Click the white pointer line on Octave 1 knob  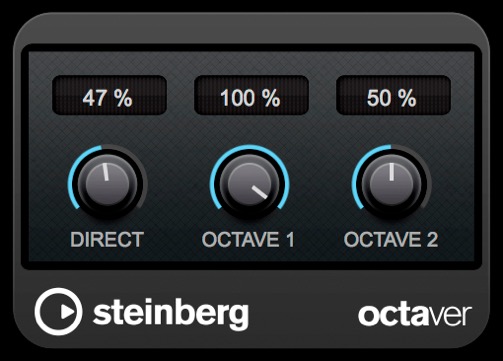[x=259, y=192]
